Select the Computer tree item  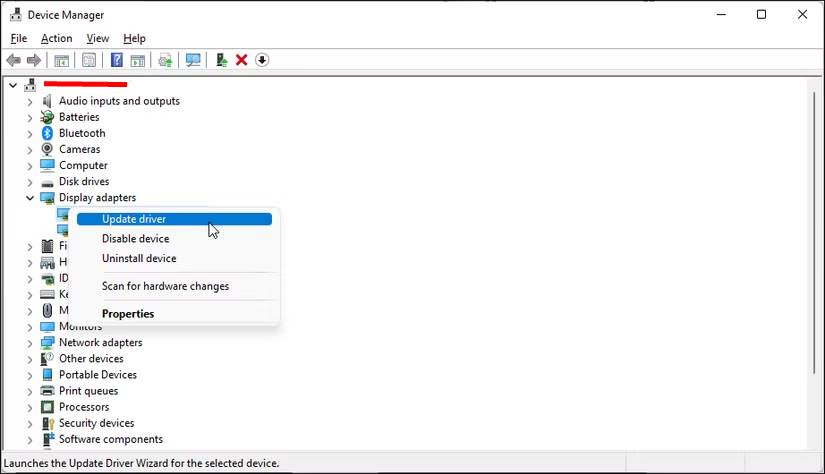(x=83, y=165)
